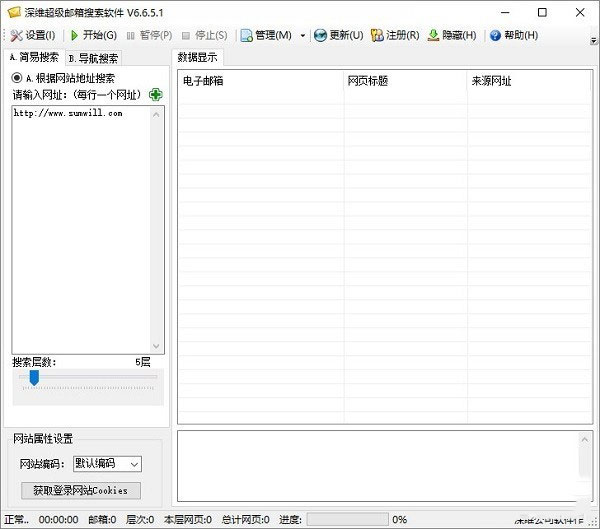The image size is (600, 529).
Task: Click the 隐藏(H) hide toolbar icon
Action: coord(433,35)
